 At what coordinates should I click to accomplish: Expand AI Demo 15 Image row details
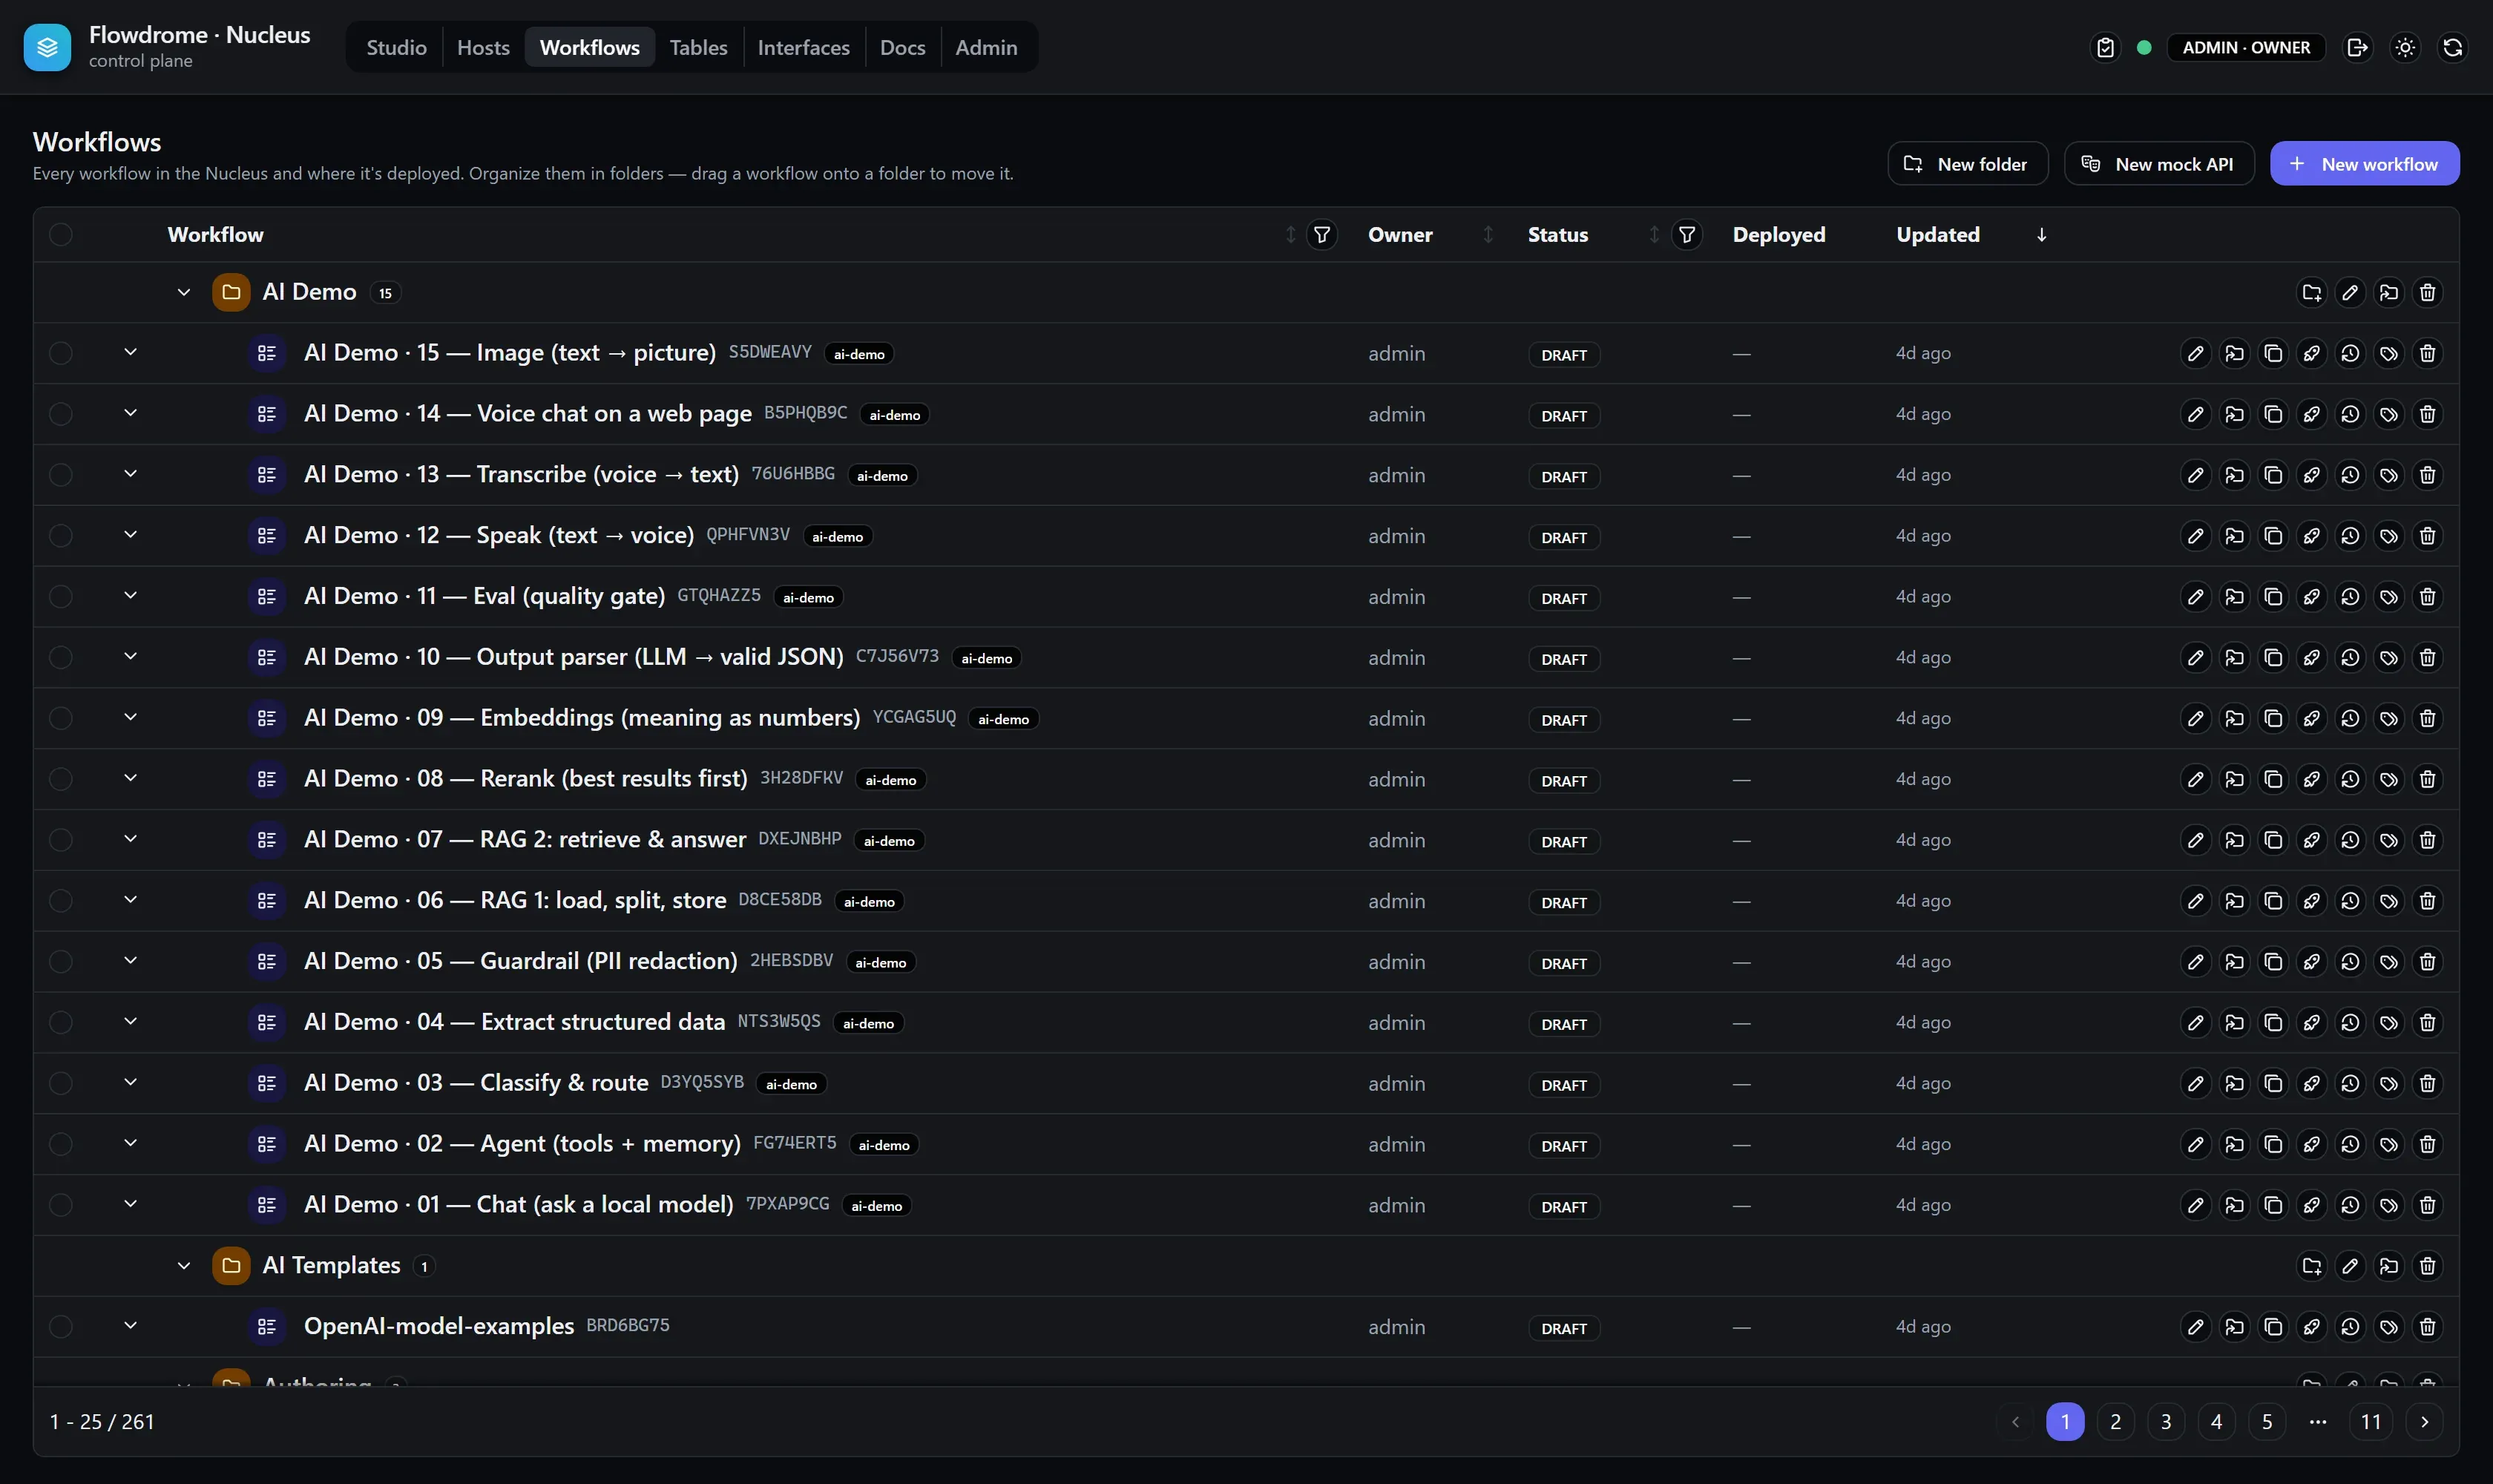pyautogui.click(x=130, y=352)
